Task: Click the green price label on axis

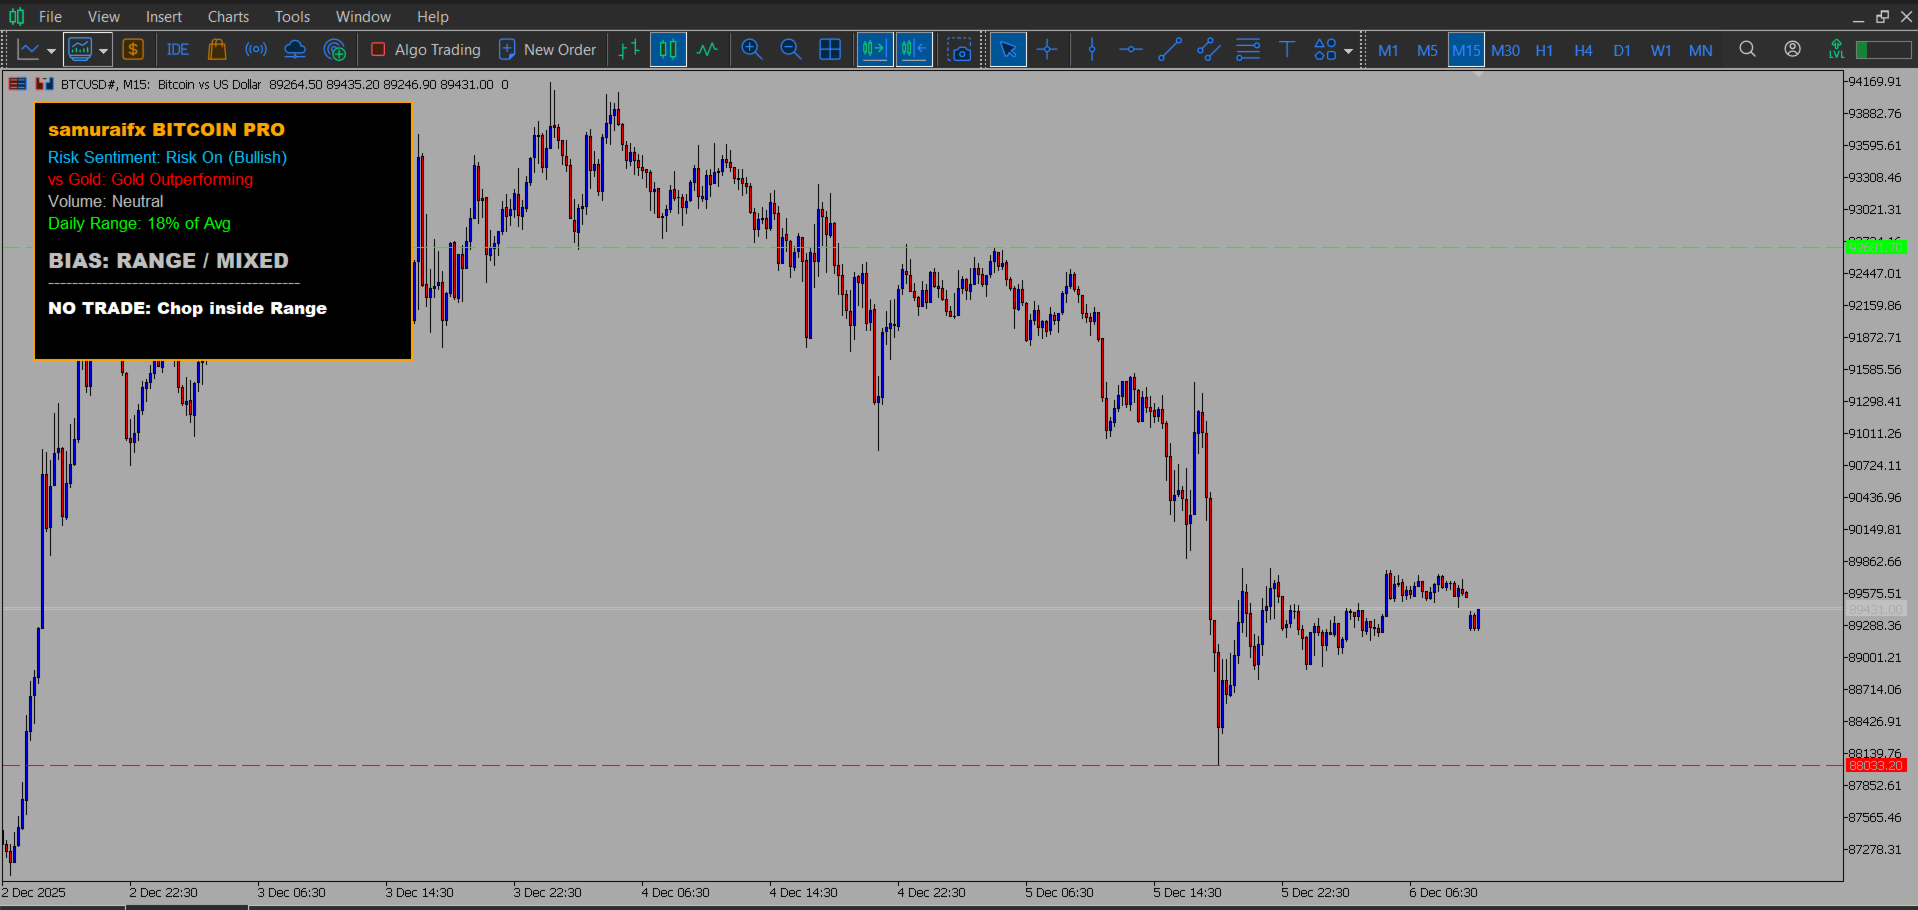Action: coord(1875,247)
